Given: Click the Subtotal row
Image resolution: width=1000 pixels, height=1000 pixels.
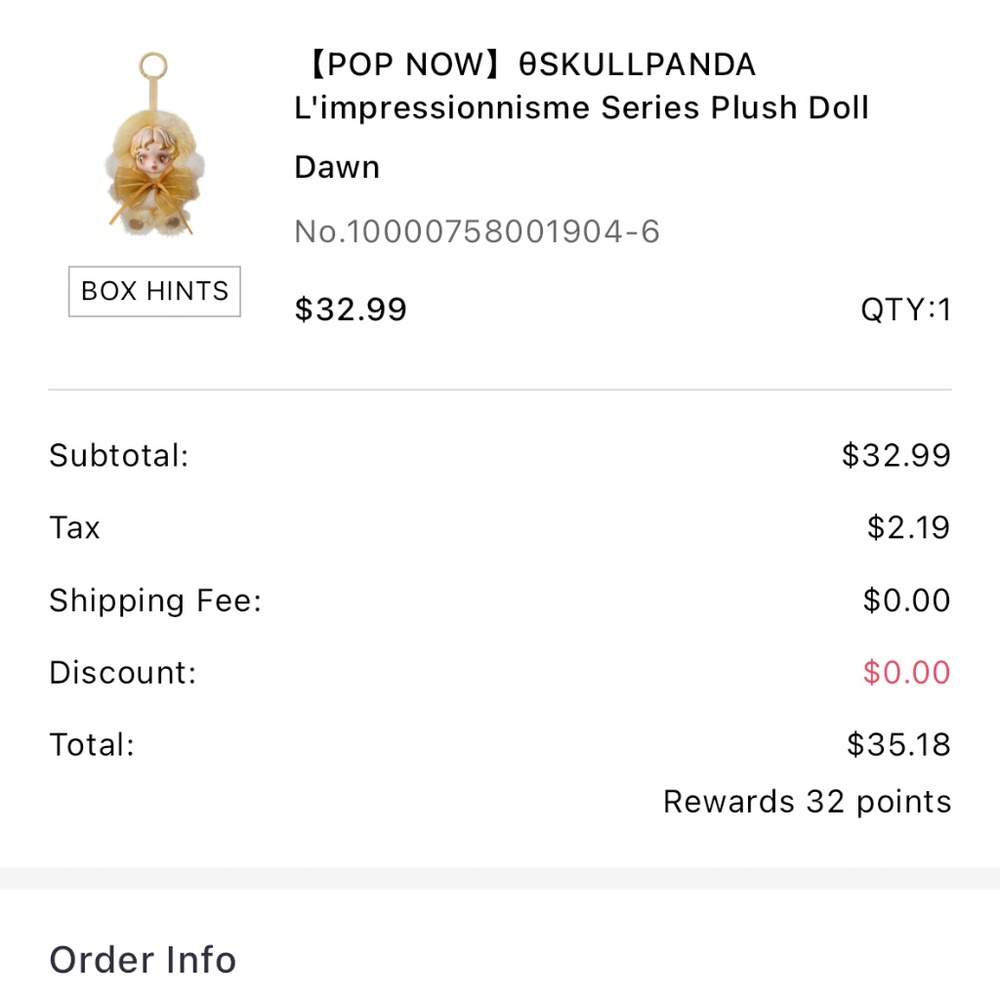Looking at the screenshot, I should (500, 455).
